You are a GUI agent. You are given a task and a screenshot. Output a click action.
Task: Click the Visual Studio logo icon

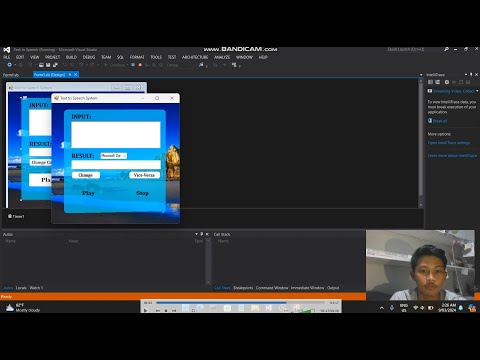(x=7, y=50)
